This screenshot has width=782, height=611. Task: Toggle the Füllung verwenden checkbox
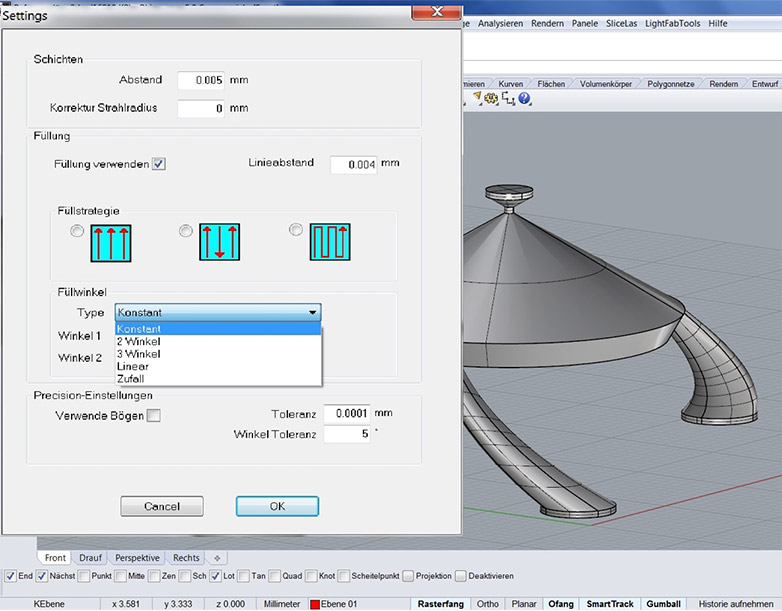coord(159,164)
